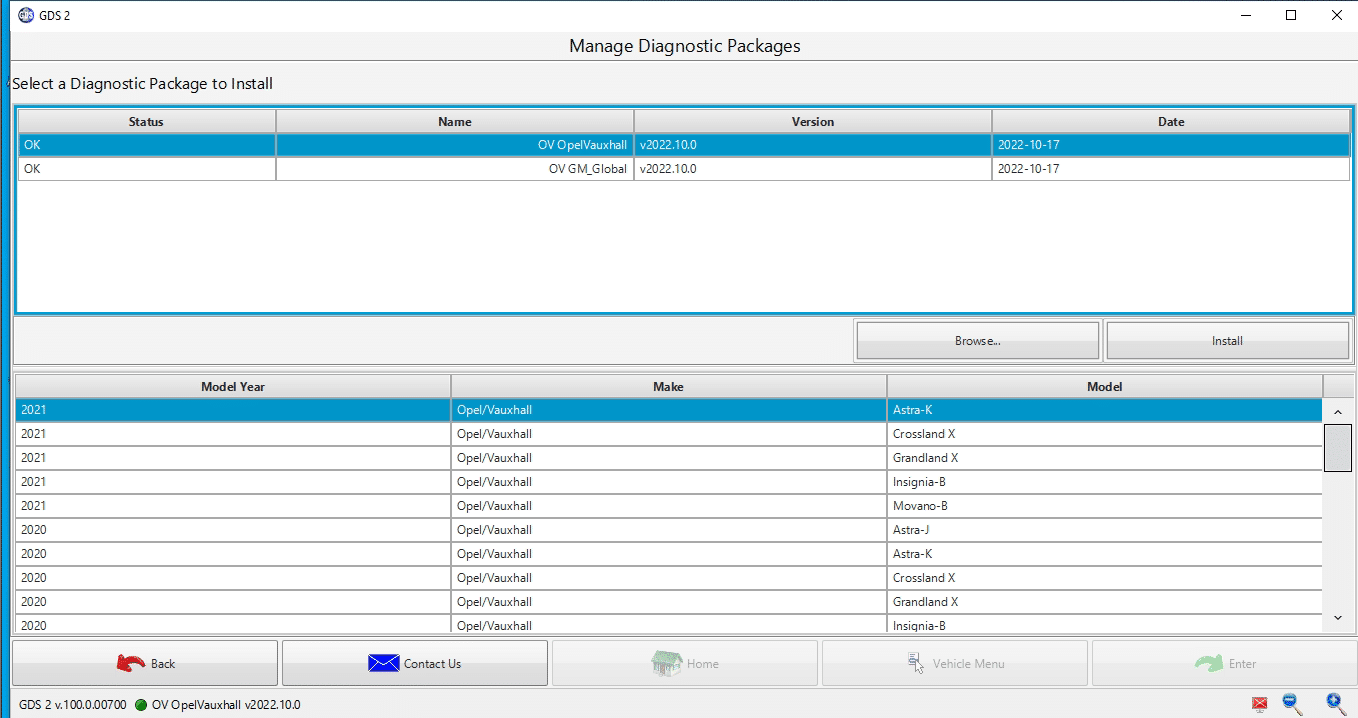Image resolution: width=1358 pixels, height=718 pixels.
Task: Select the 2021 Insignia-B row
Action: (669, 482)
